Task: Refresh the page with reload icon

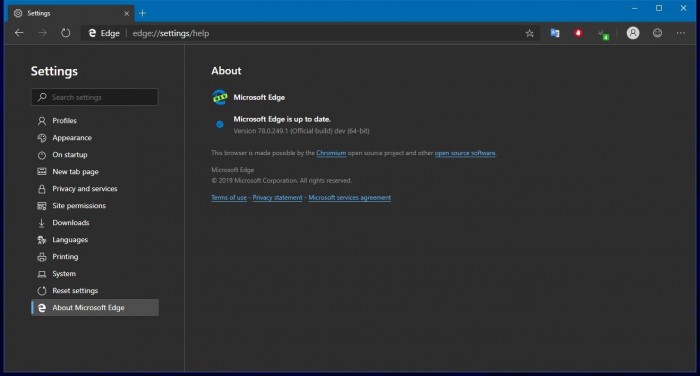Action: coord(66,33)
